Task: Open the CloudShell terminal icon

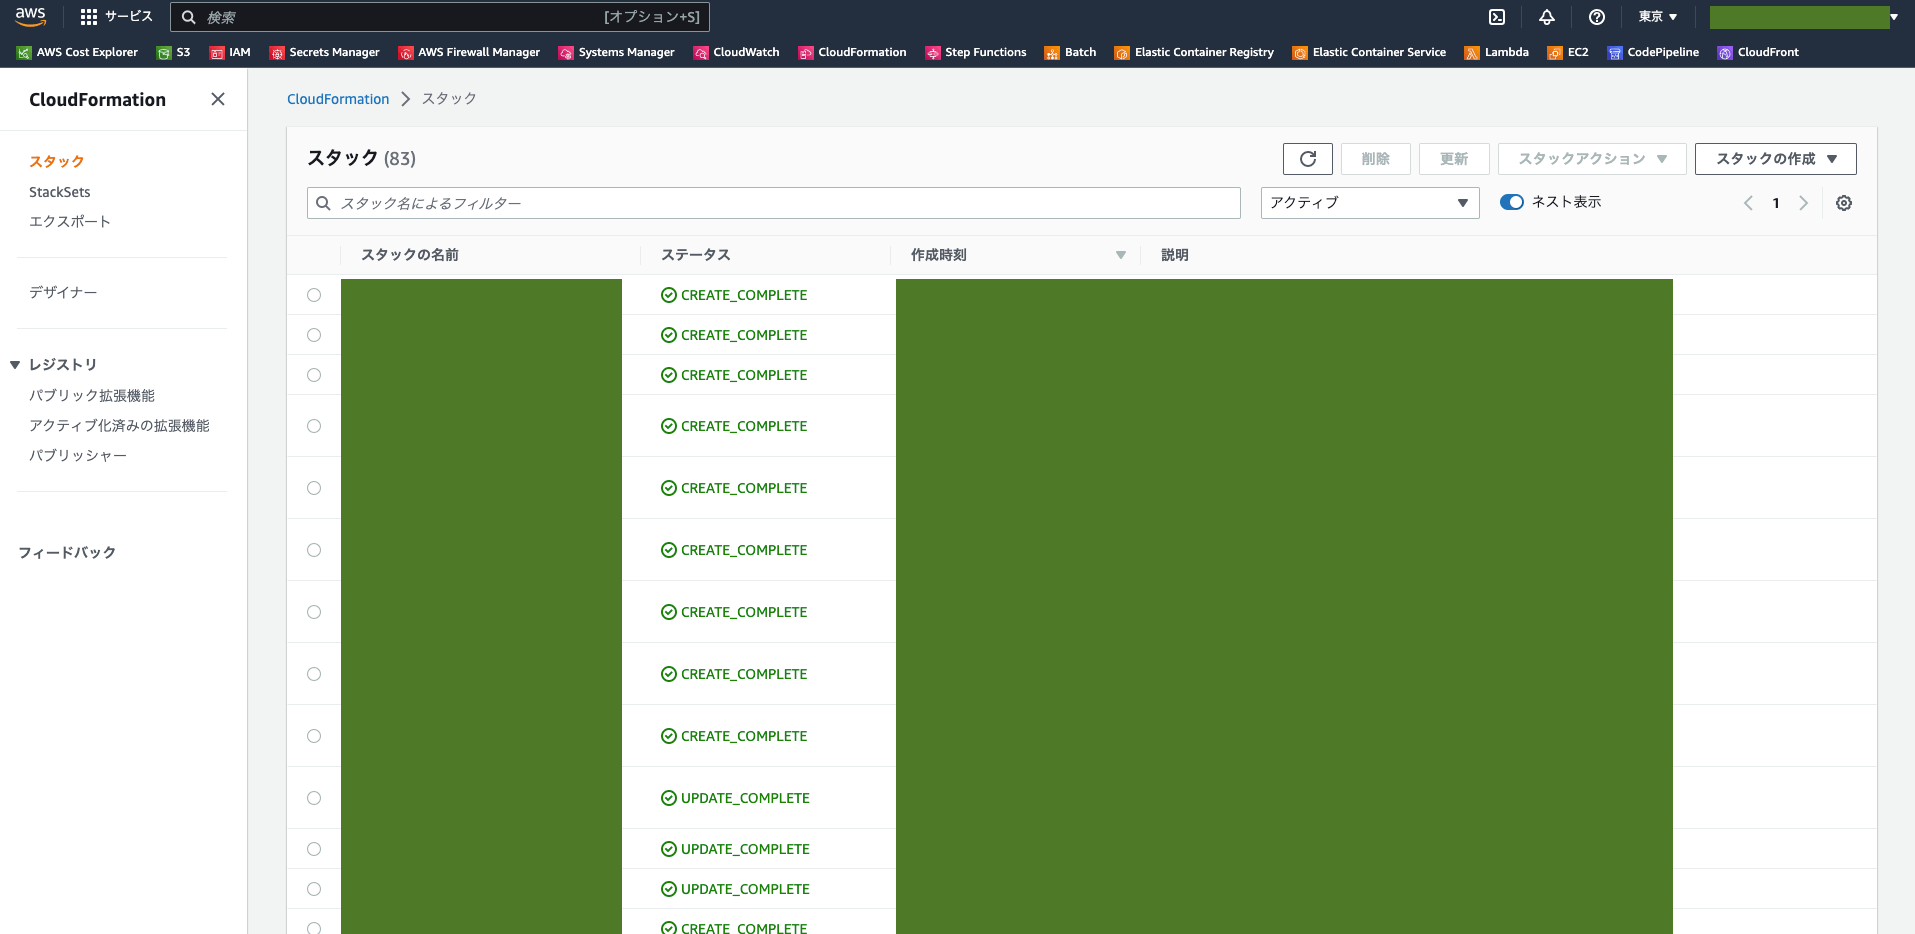Action: (1497, 17)
